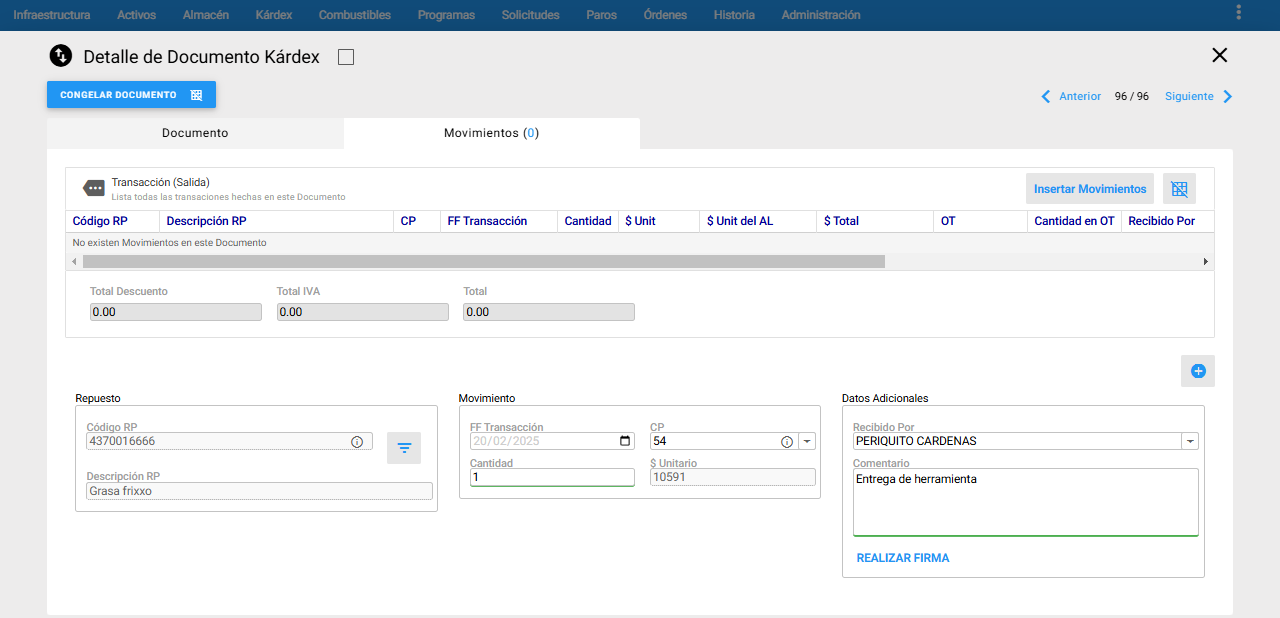Click scrollbar right arrow in movements table
Image resolution: width=1280 pixels, height=618 pixels.
(1206, 261)
